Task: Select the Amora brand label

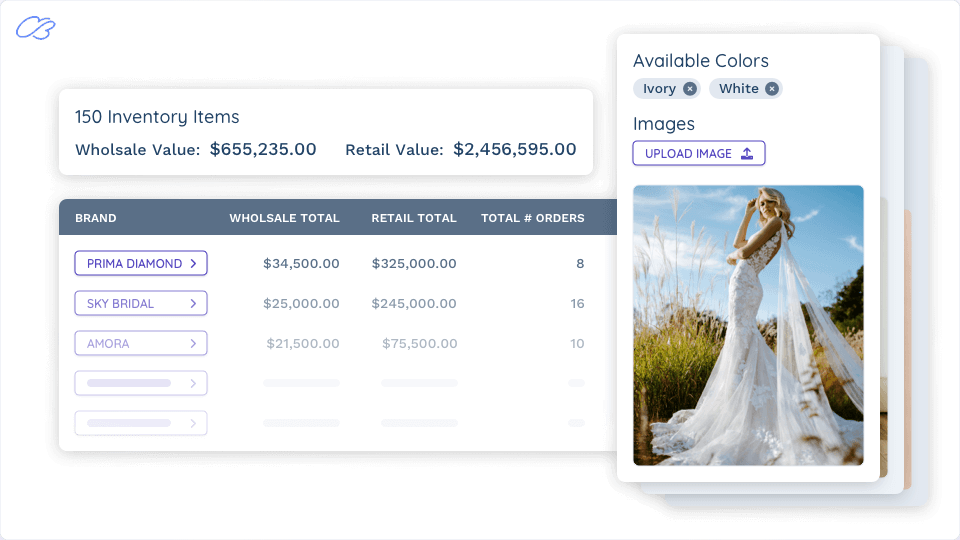Action: click(108, 344)
